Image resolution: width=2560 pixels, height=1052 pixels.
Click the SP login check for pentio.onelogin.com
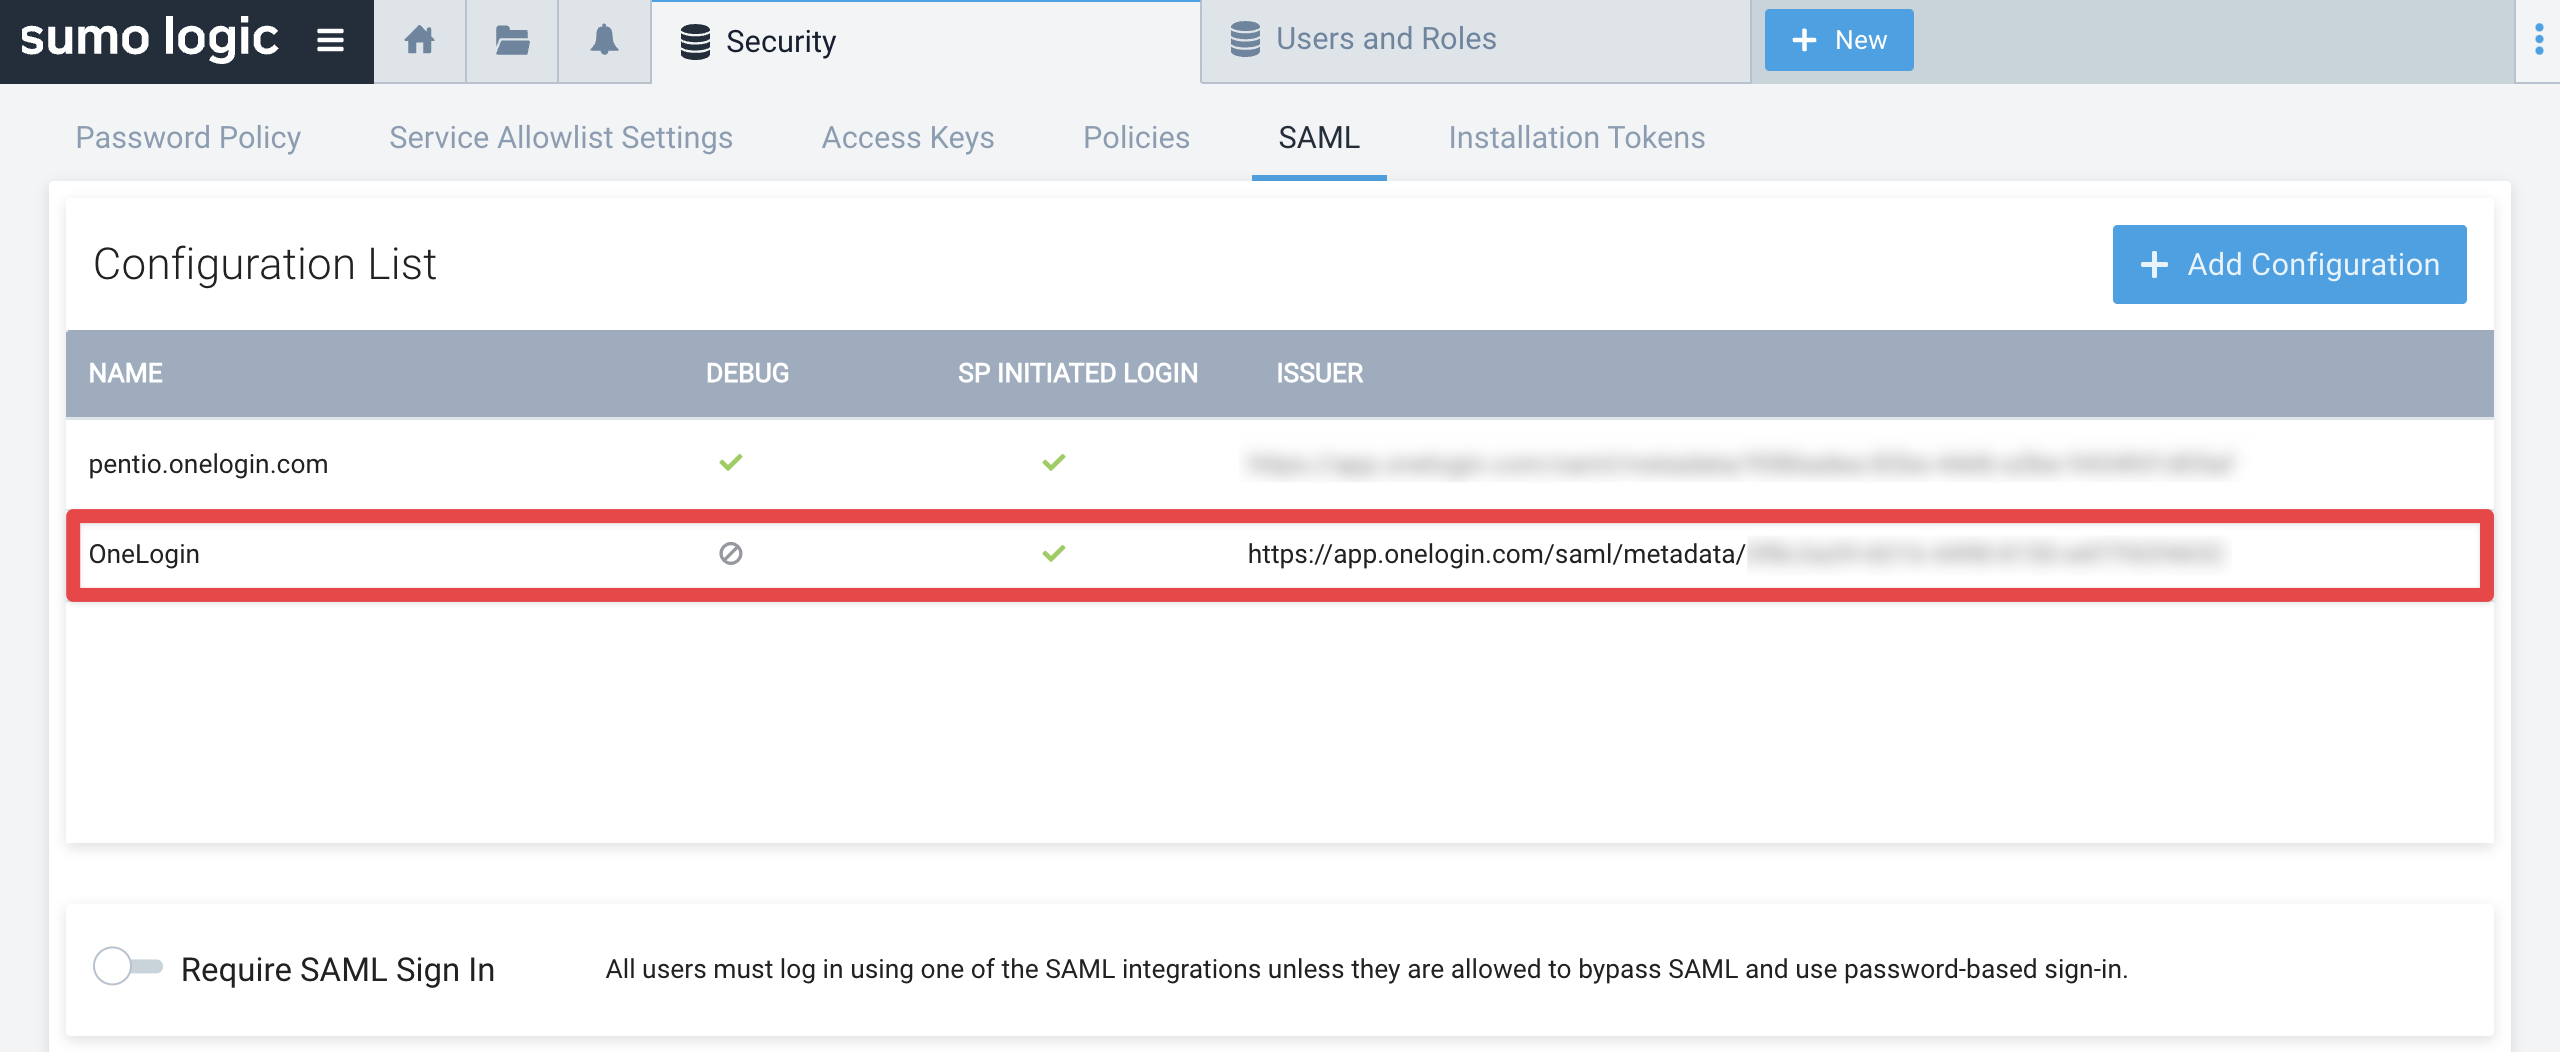pyautogui.click(x=1054, y=463)
